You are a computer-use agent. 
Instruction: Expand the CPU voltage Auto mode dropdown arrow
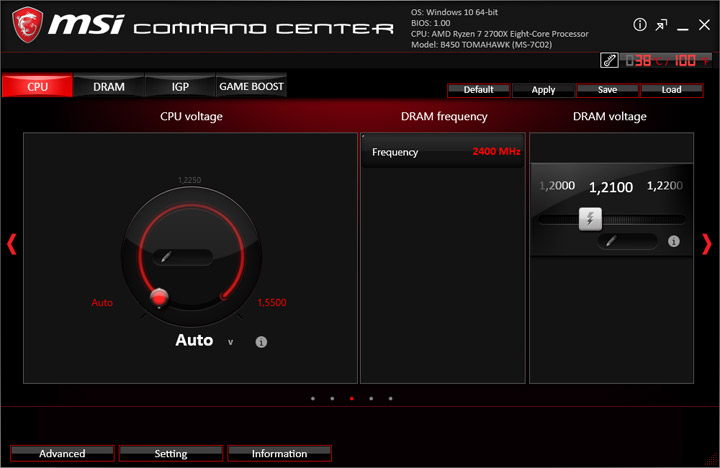tap(231, 342)
